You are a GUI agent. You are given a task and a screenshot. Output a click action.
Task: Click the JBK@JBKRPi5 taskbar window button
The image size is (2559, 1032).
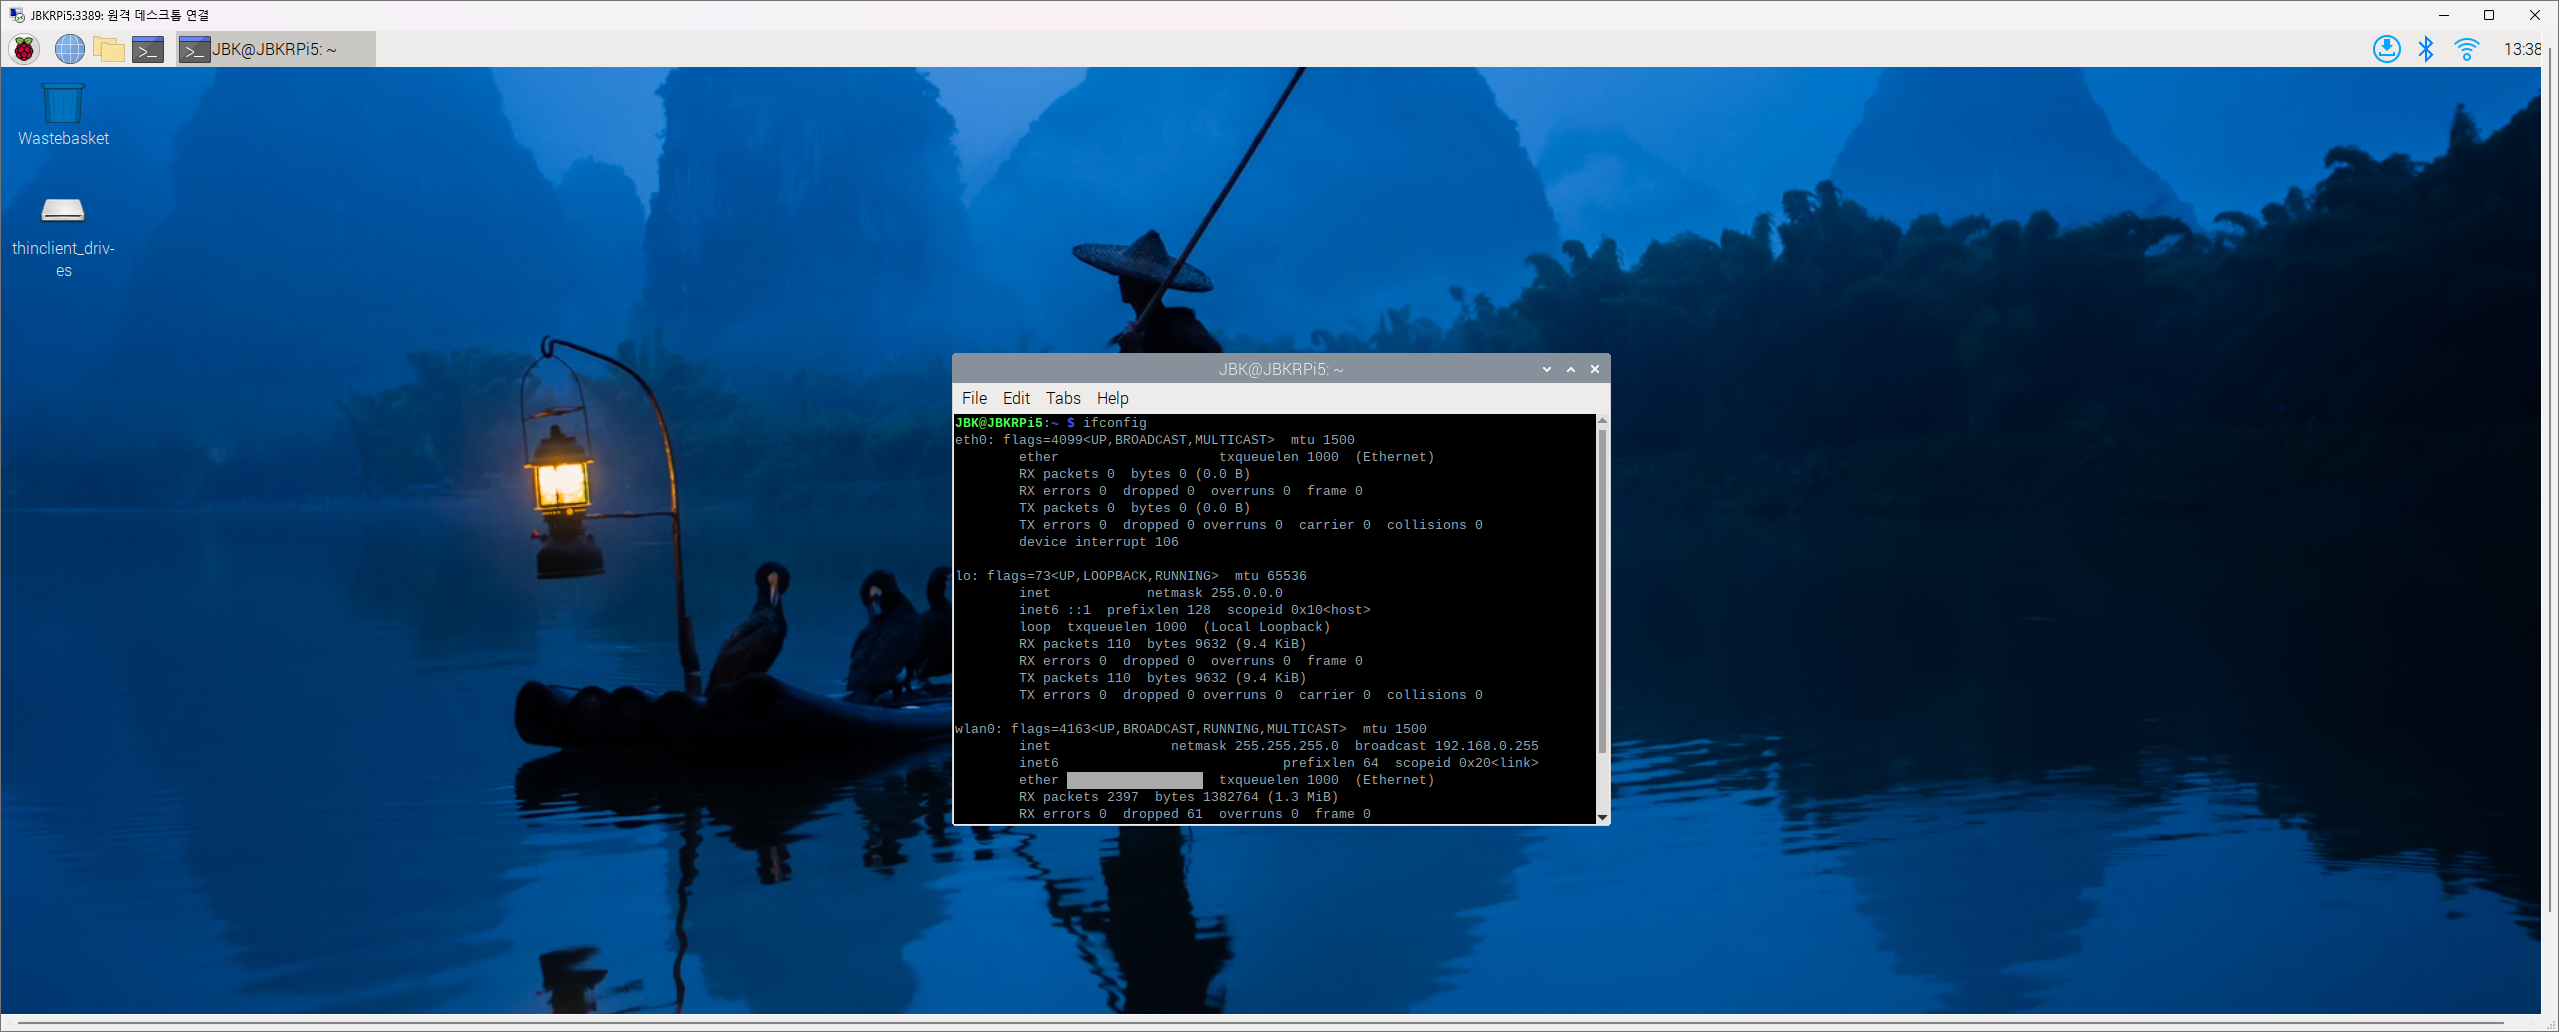(275, 49)
